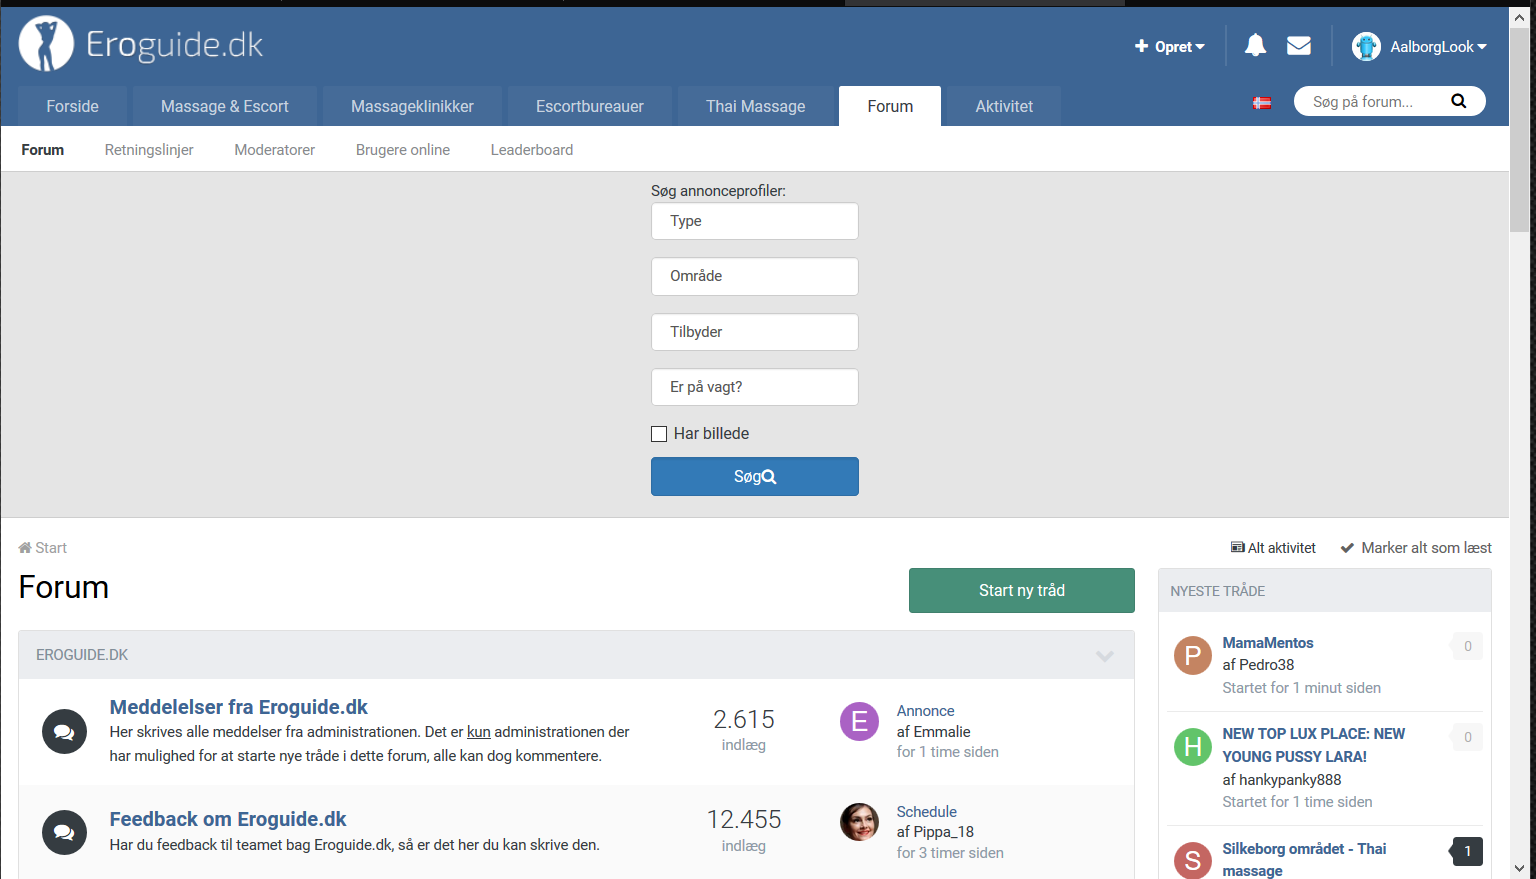
Task: Open the notifications bell icon
Action: coord(1255,45)
